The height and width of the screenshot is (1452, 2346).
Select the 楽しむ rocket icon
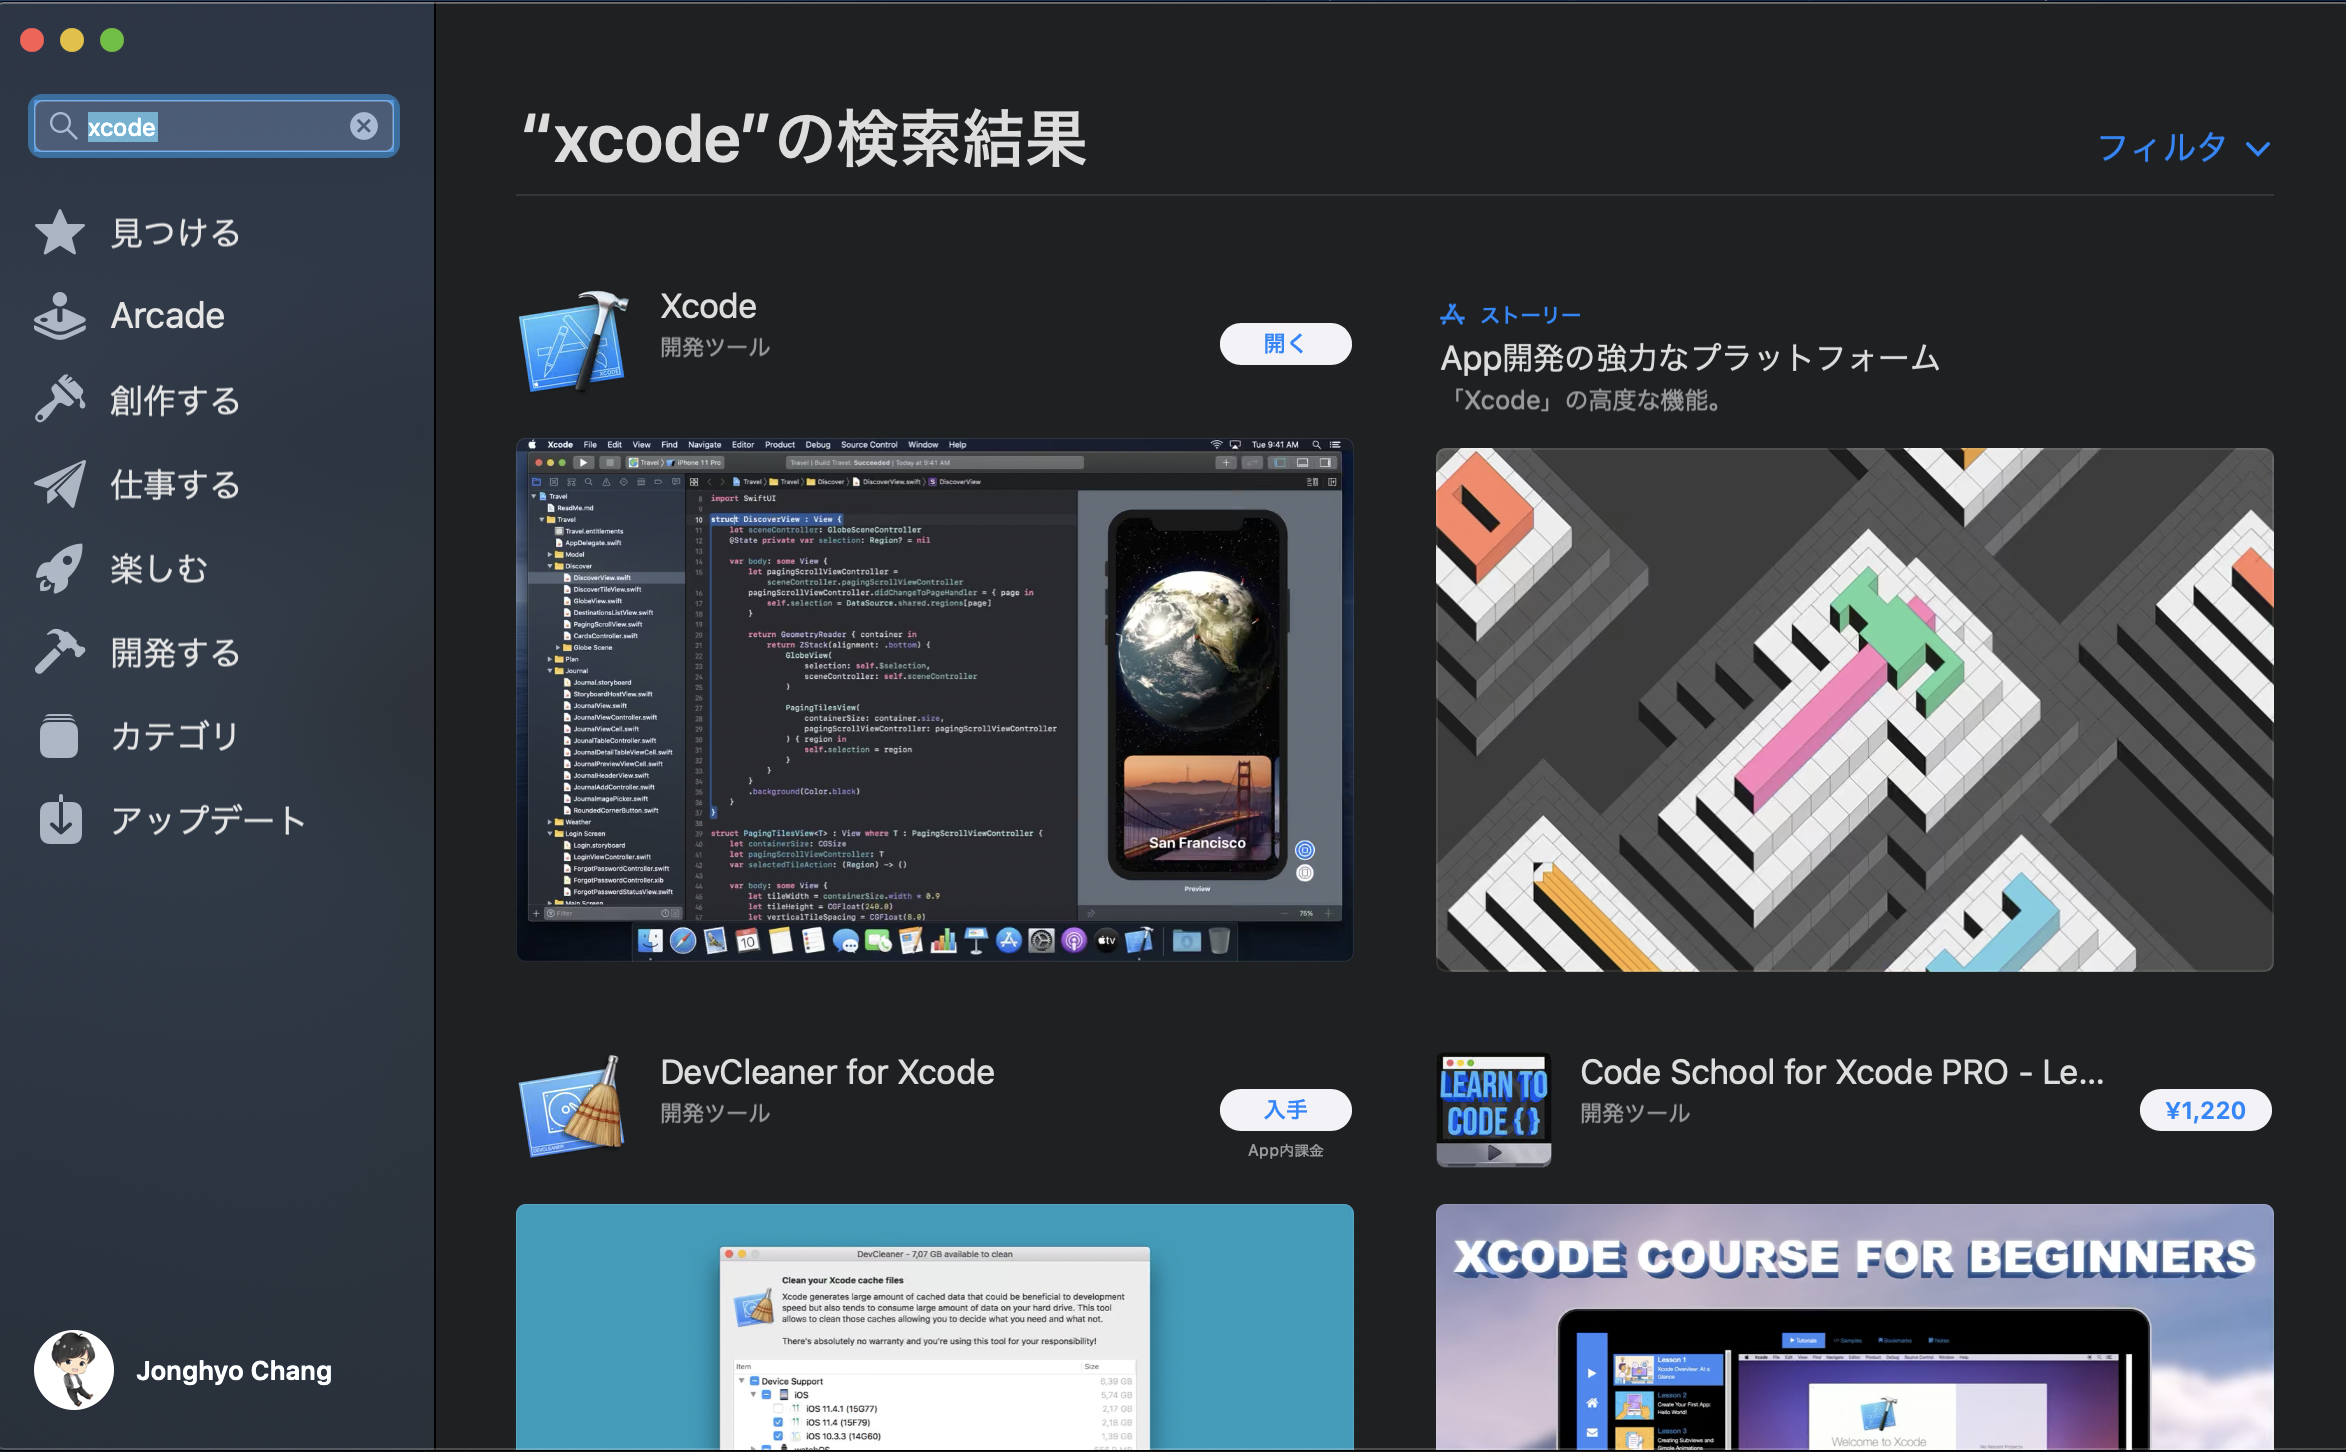pos(60,568)
